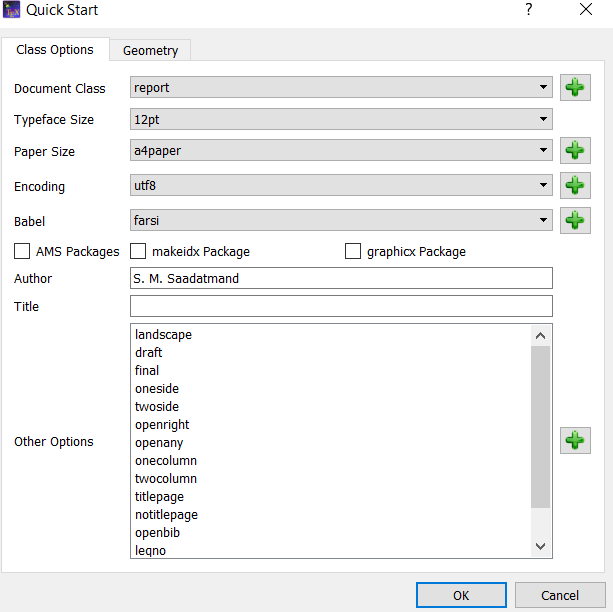Click the Cancel button
The image size is (613, 612).
coord(560,595)
